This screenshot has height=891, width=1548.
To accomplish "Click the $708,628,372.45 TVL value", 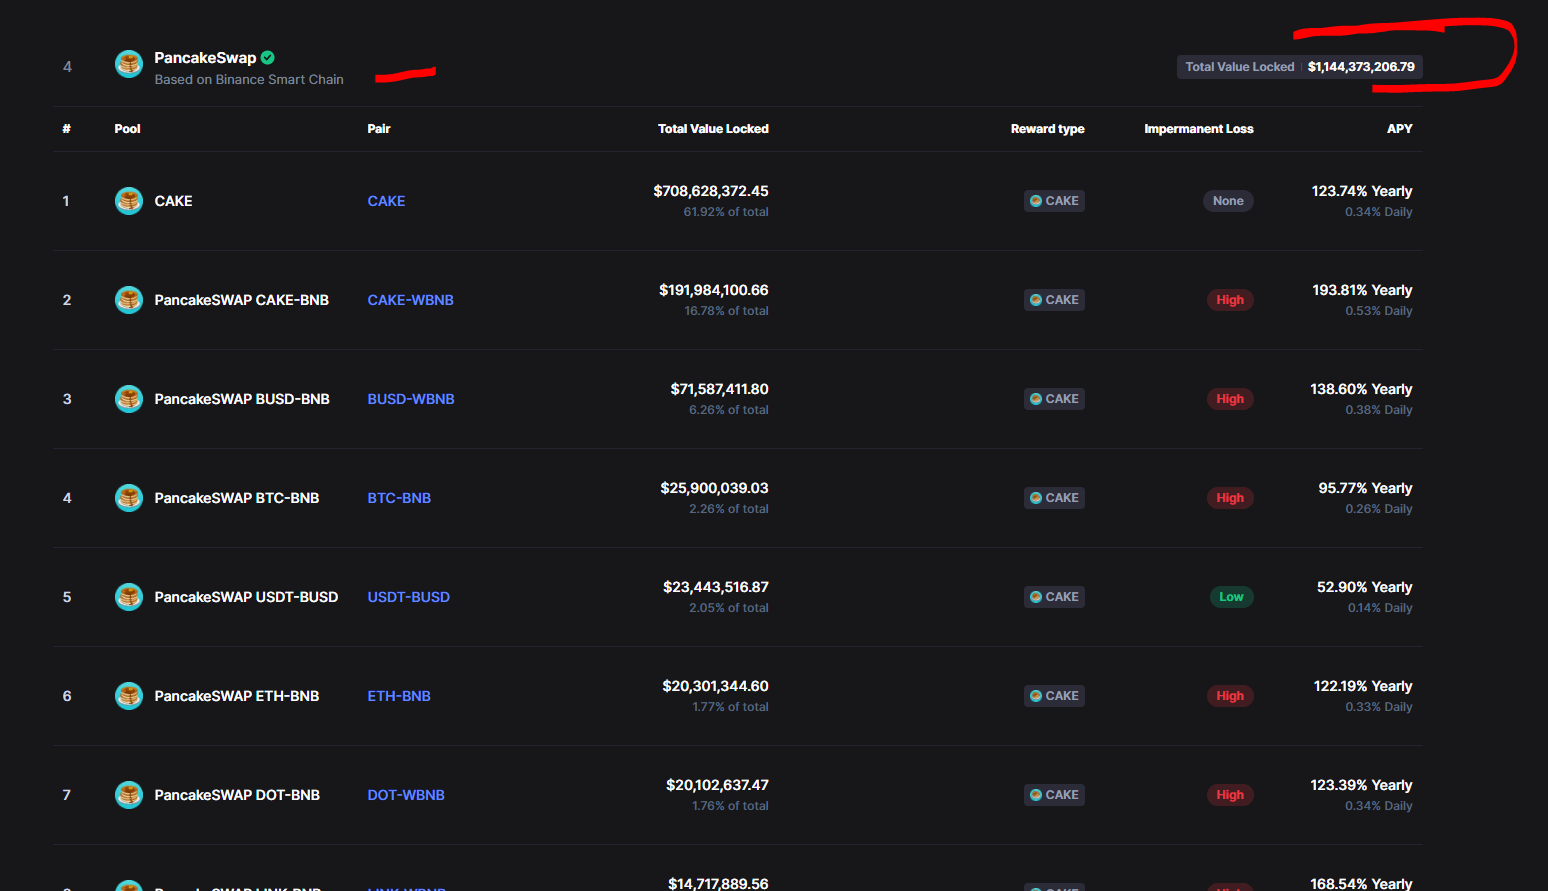I will click(x=711, y=191).
